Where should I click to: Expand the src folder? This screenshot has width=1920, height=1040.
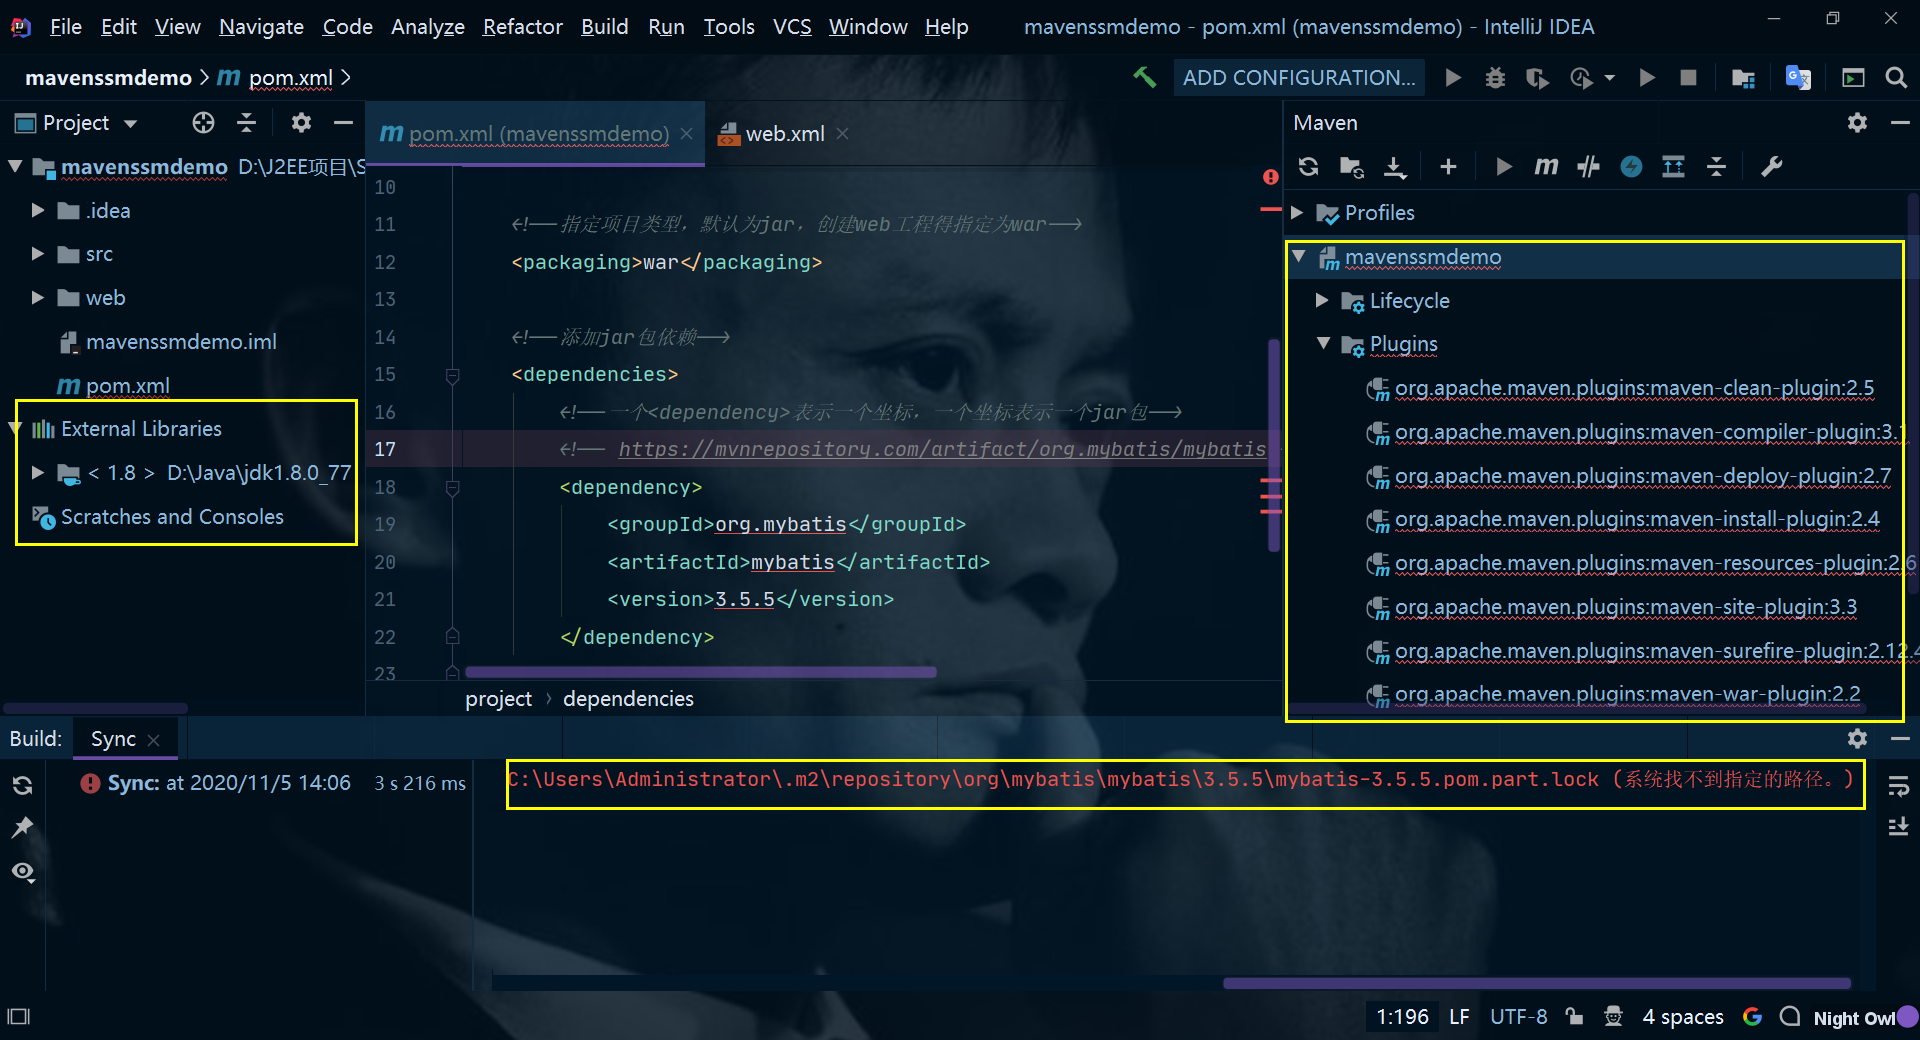[37, 254]
